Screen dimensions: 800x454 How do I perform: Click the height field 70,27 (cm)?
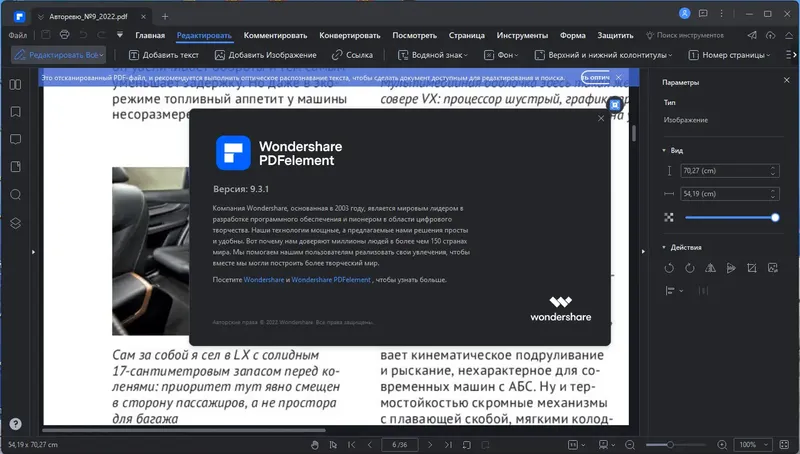[730, 171]
